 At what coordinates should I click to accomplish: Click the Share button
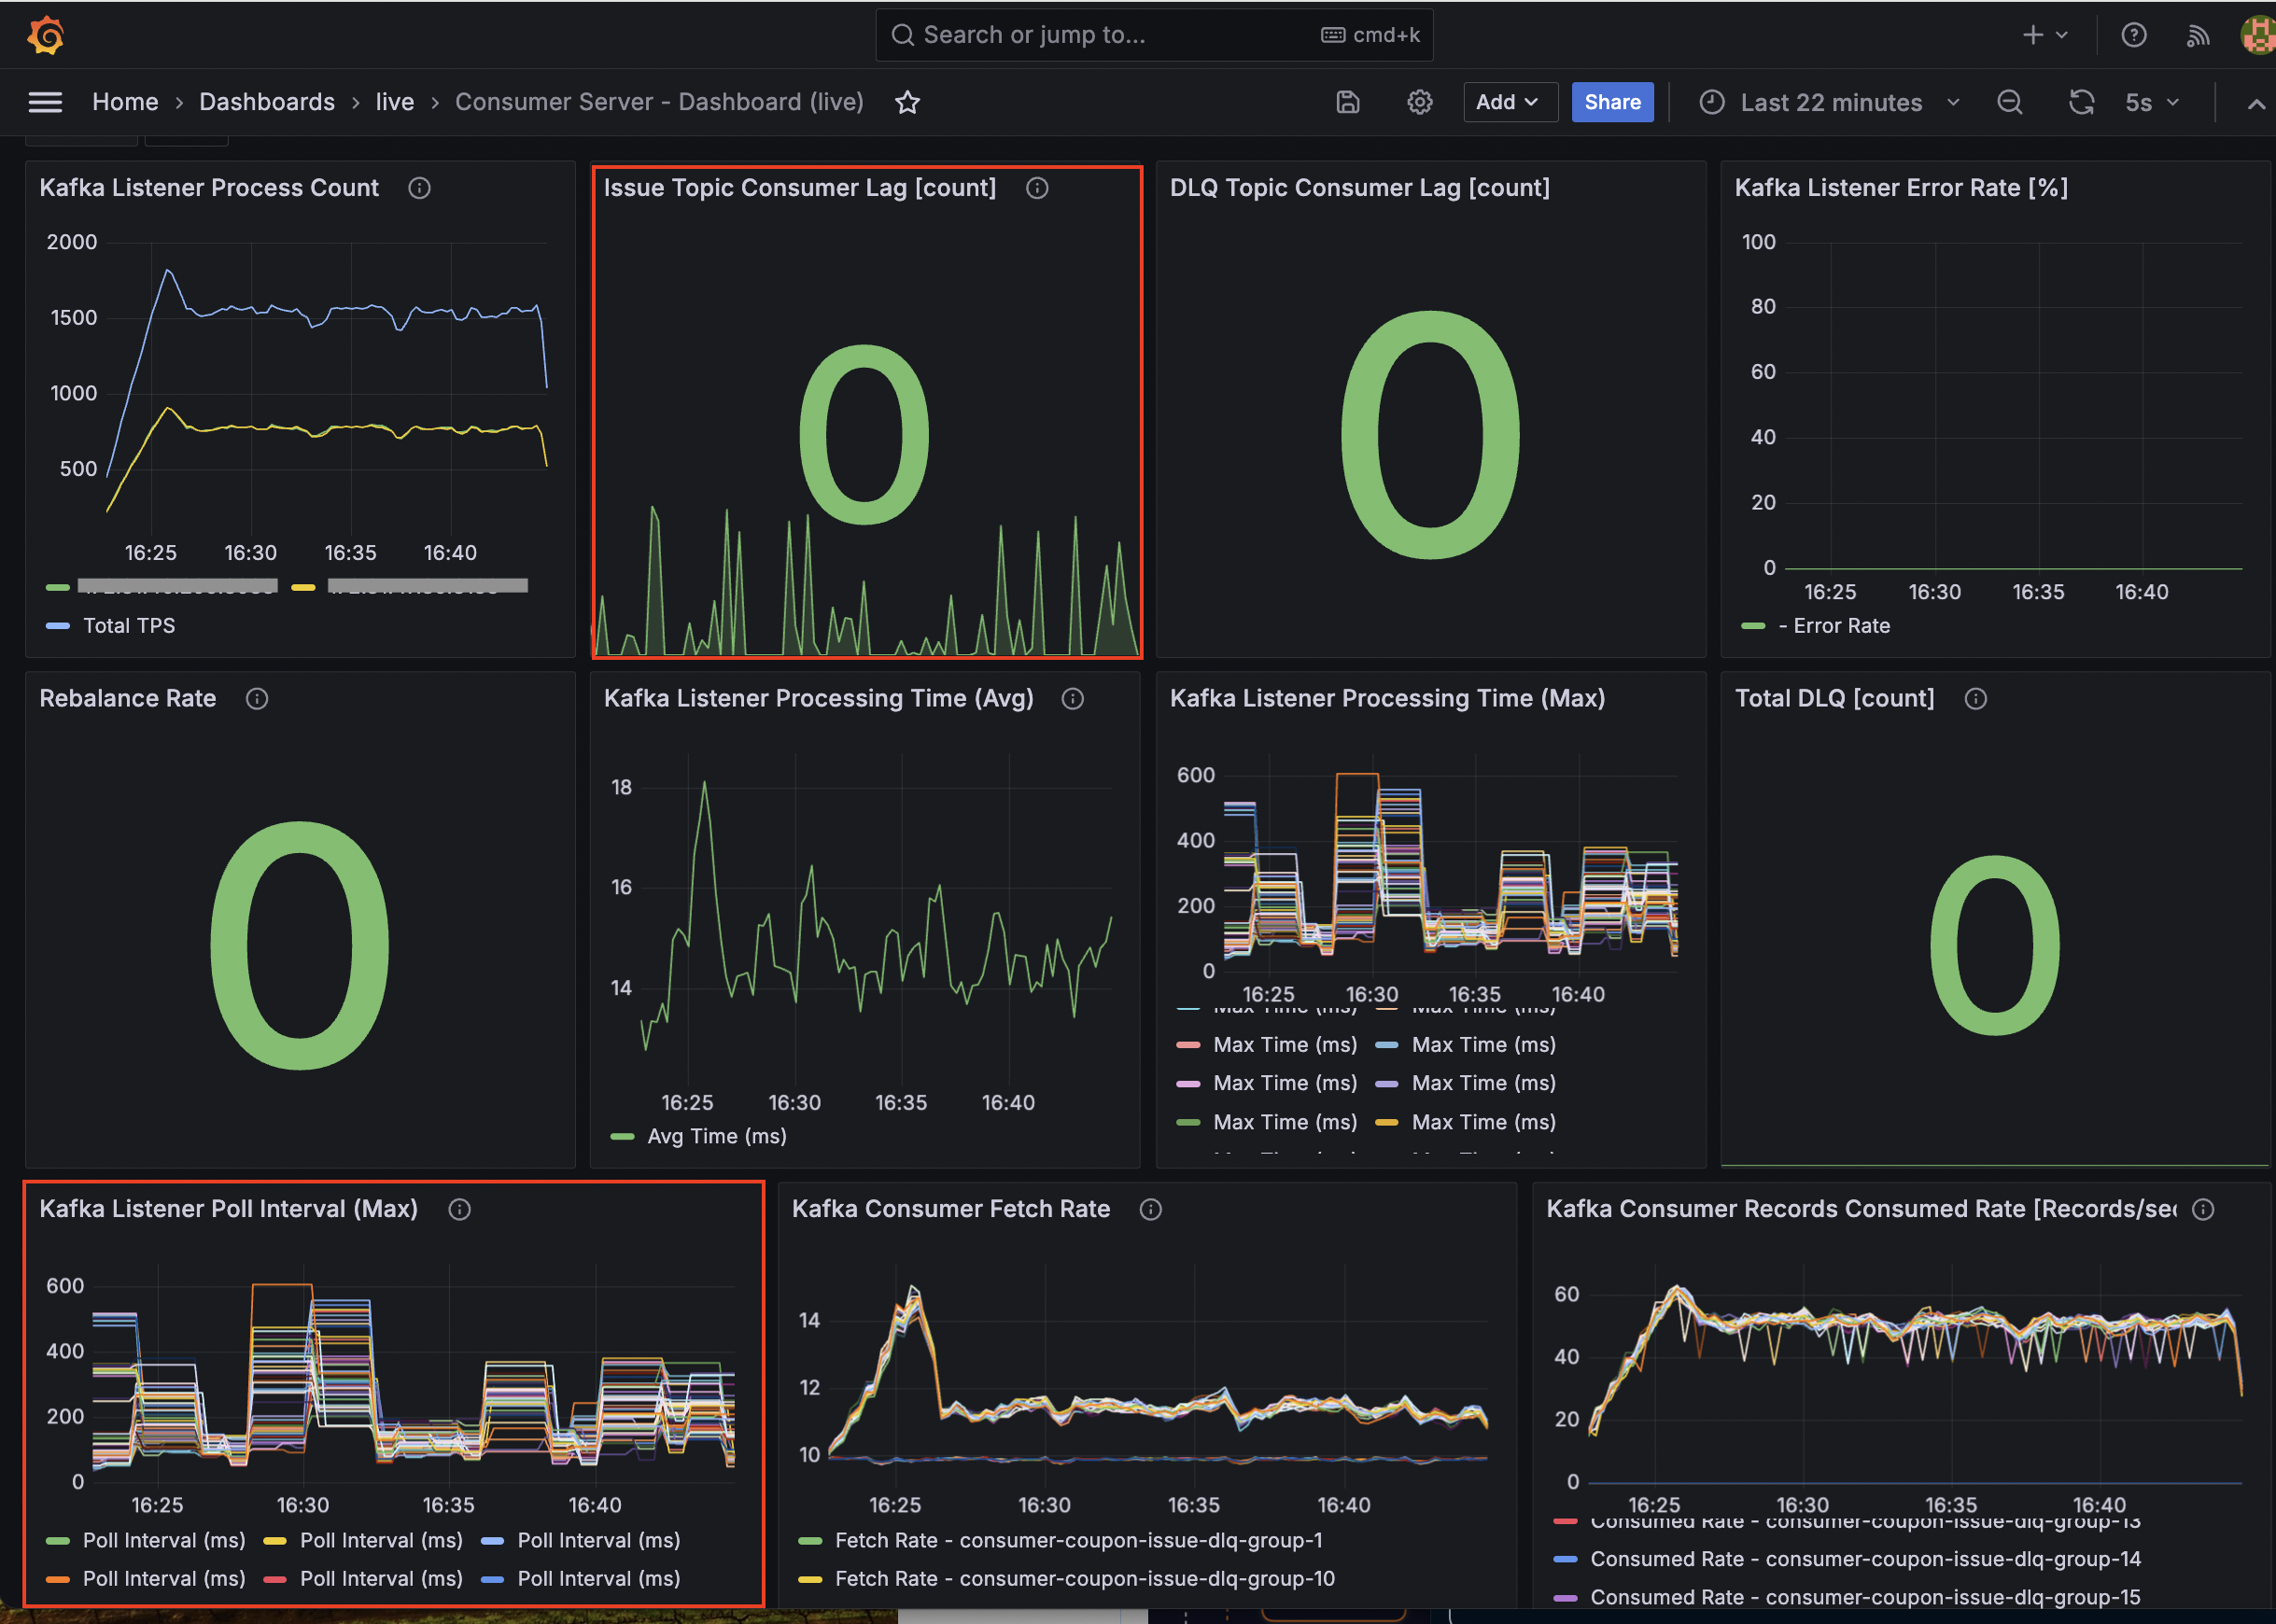click(1611, 102)
